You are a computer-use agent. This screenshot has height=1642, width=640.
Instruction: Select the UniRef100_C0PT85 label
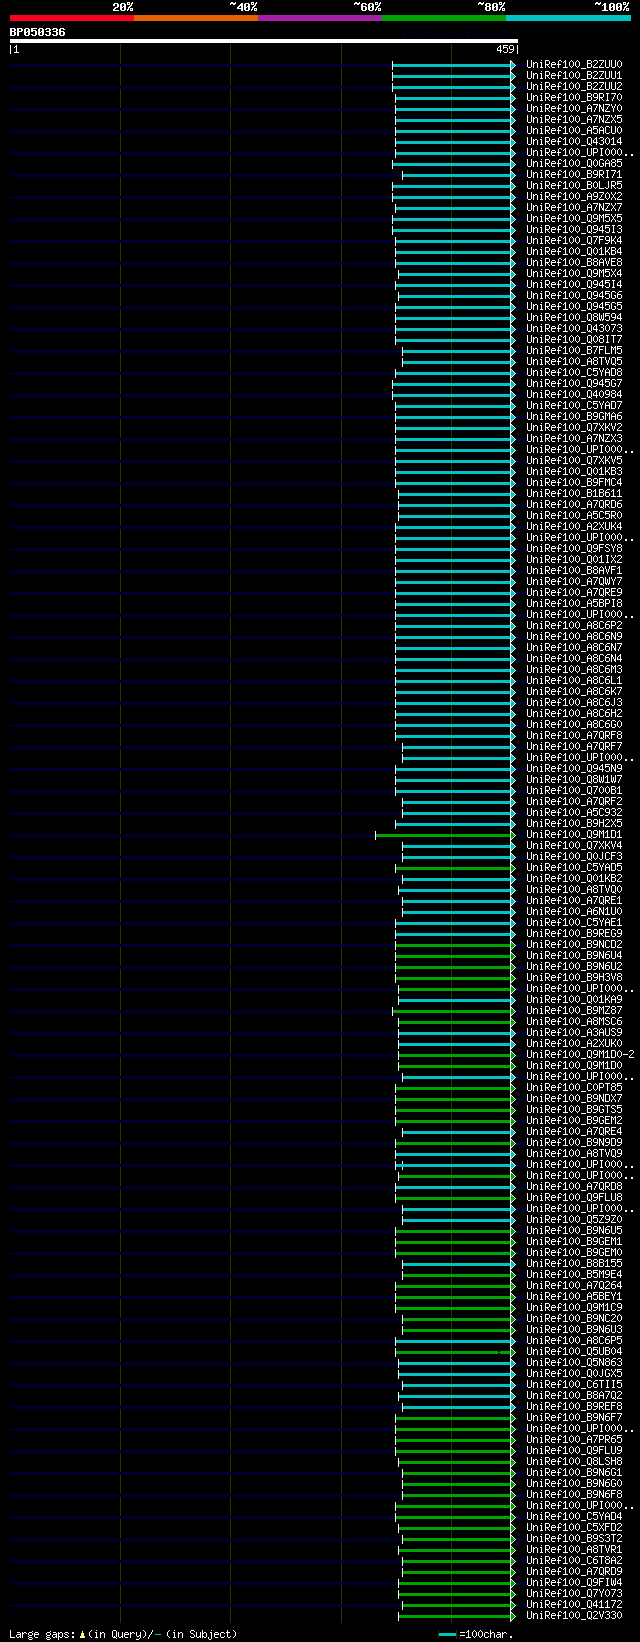(574, 1088)
